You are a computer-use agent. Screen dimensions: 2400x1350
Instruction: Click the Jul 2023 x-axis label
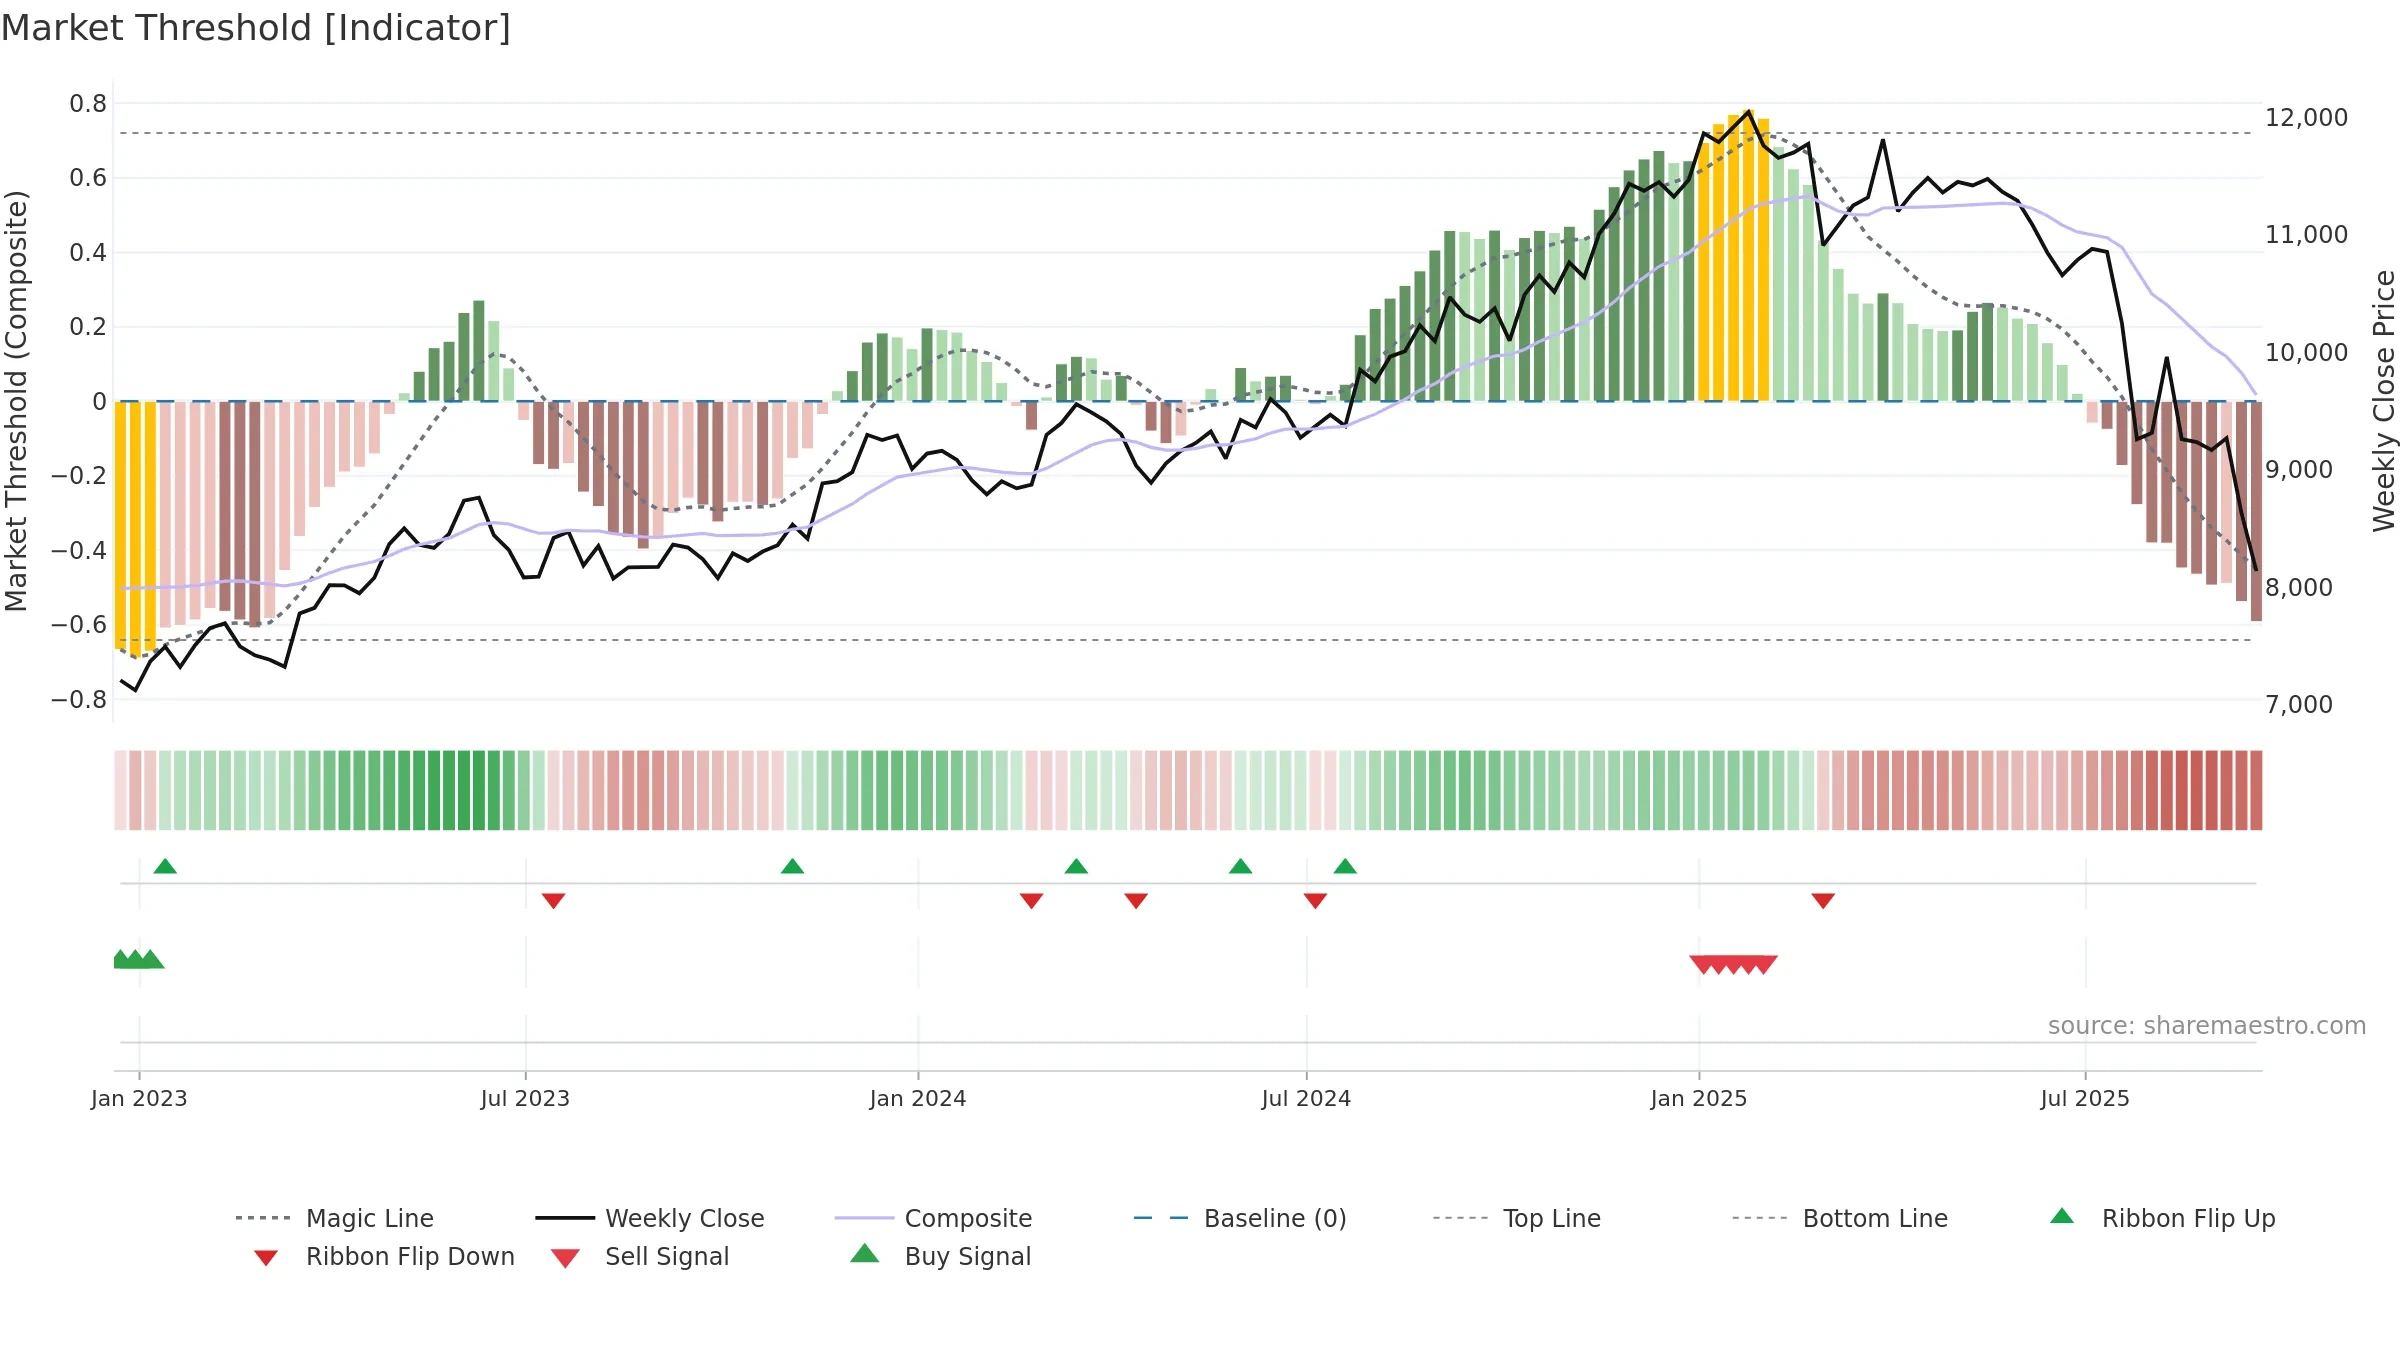click(525, 1099)
